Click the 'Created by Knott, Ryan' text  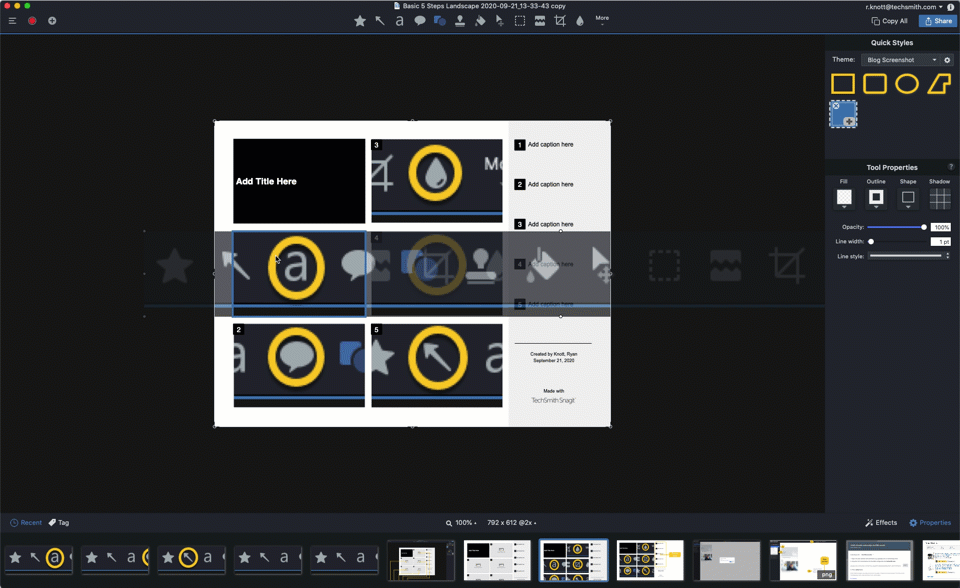pos(553,354)
